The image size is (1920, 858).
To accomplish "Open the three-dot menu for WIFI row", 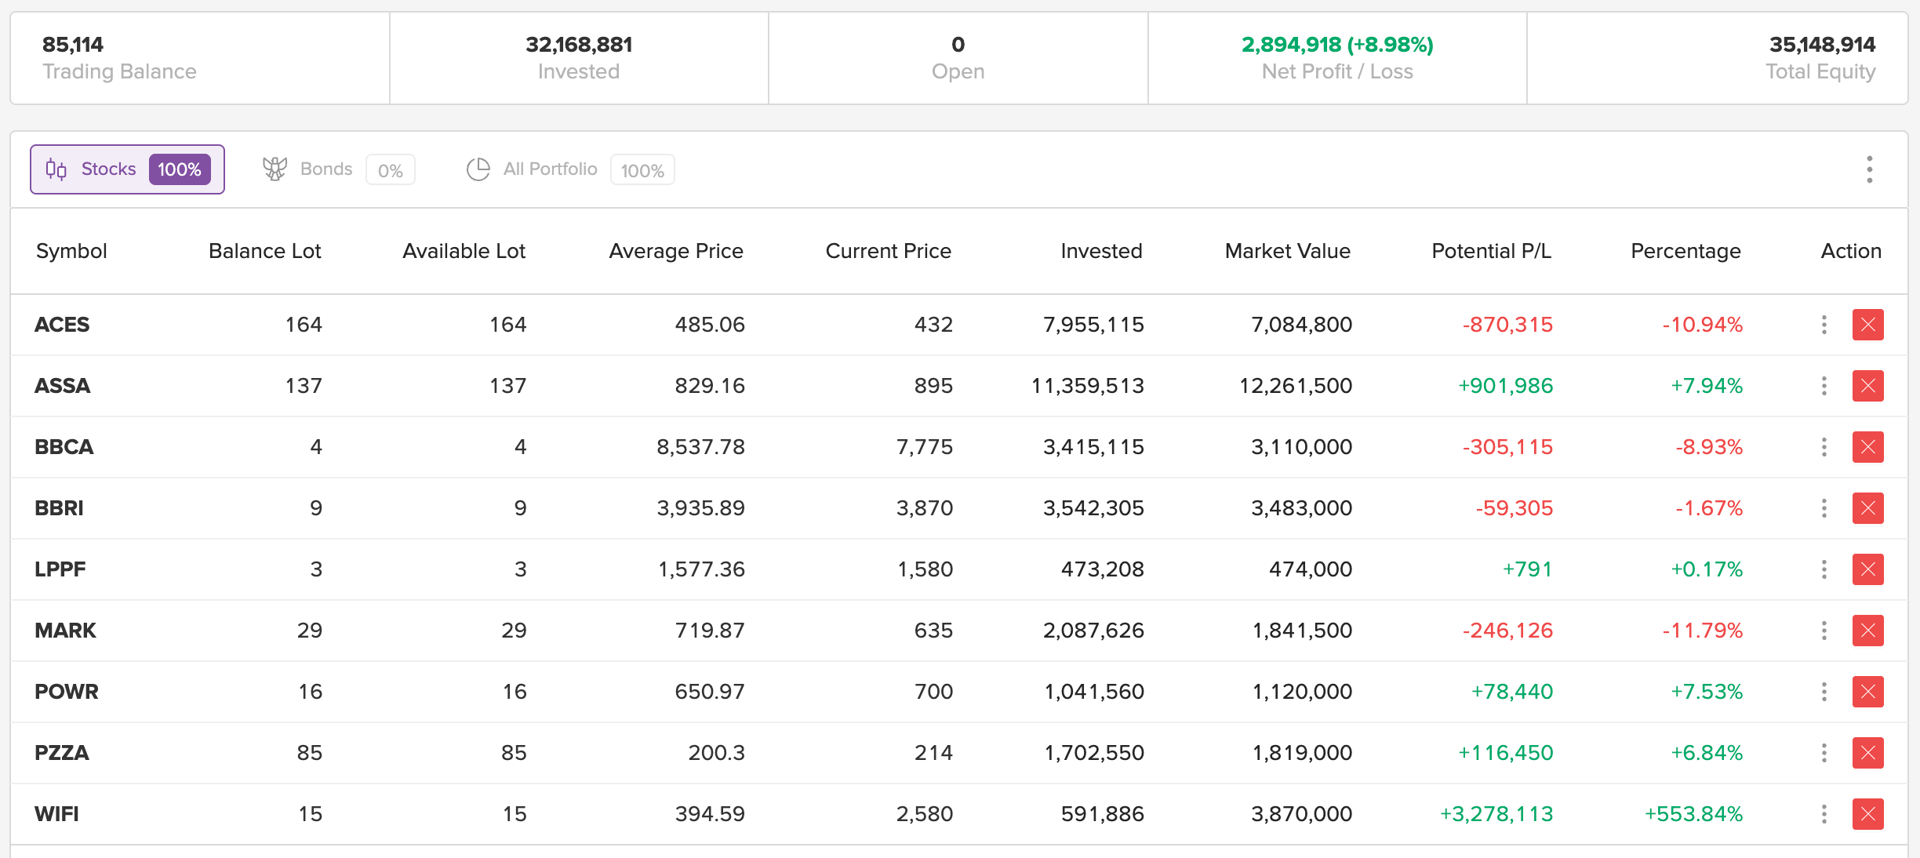I will pos(1824,814).
